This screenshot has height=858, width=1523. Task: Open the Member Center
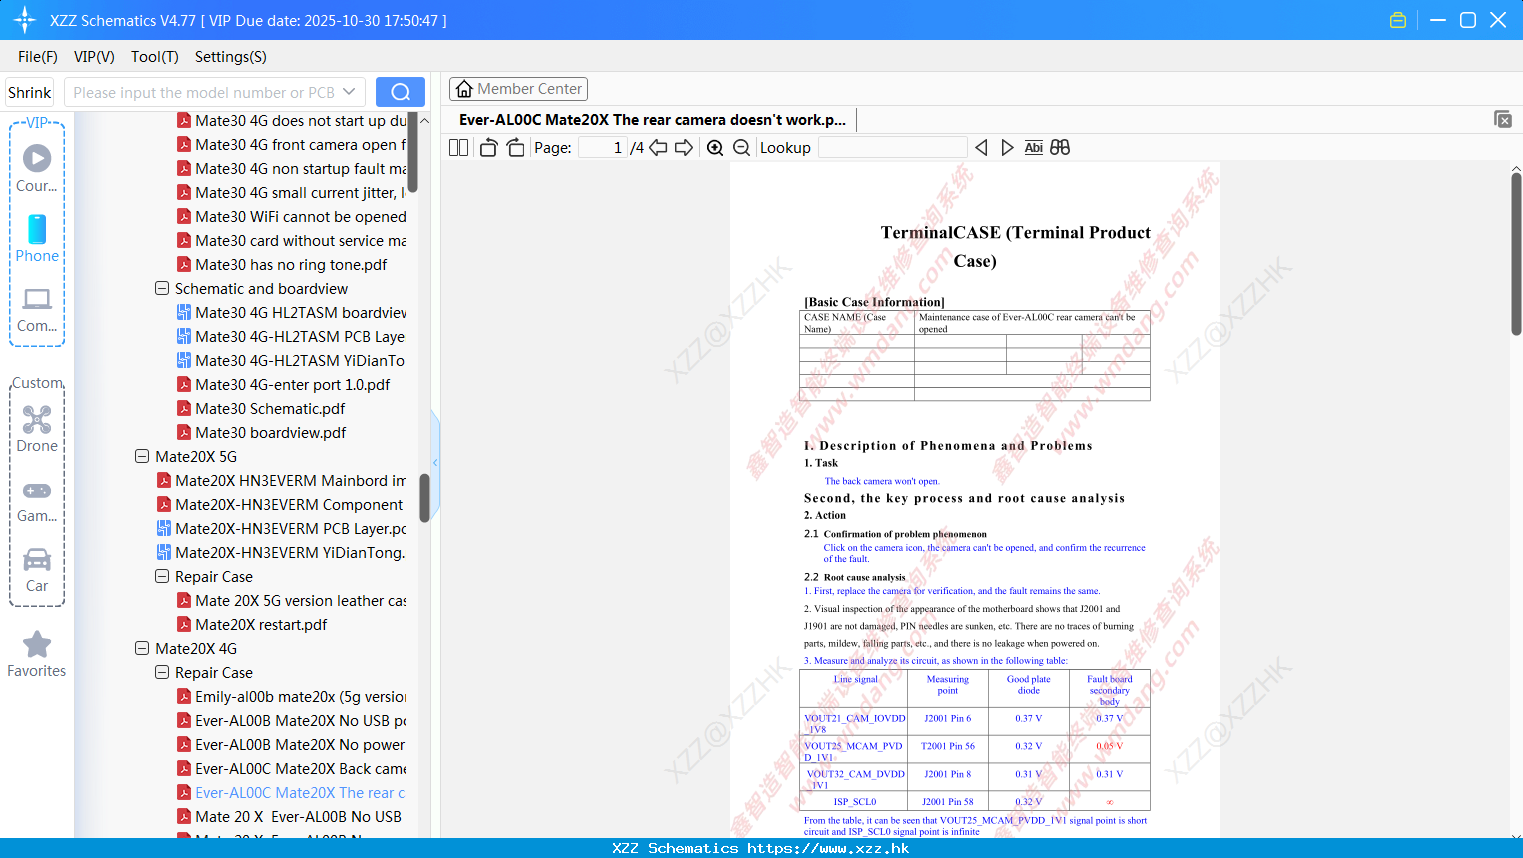[518, 89]
